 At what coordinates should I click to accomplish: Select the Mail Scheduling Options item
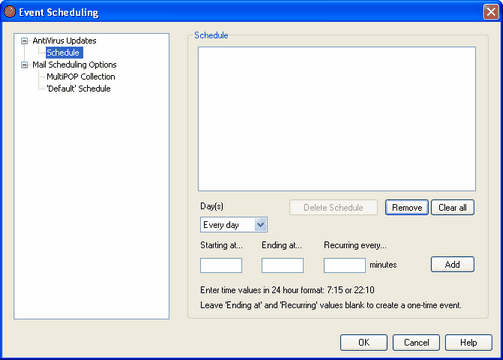pyautogui.click(x=74, y=65)
